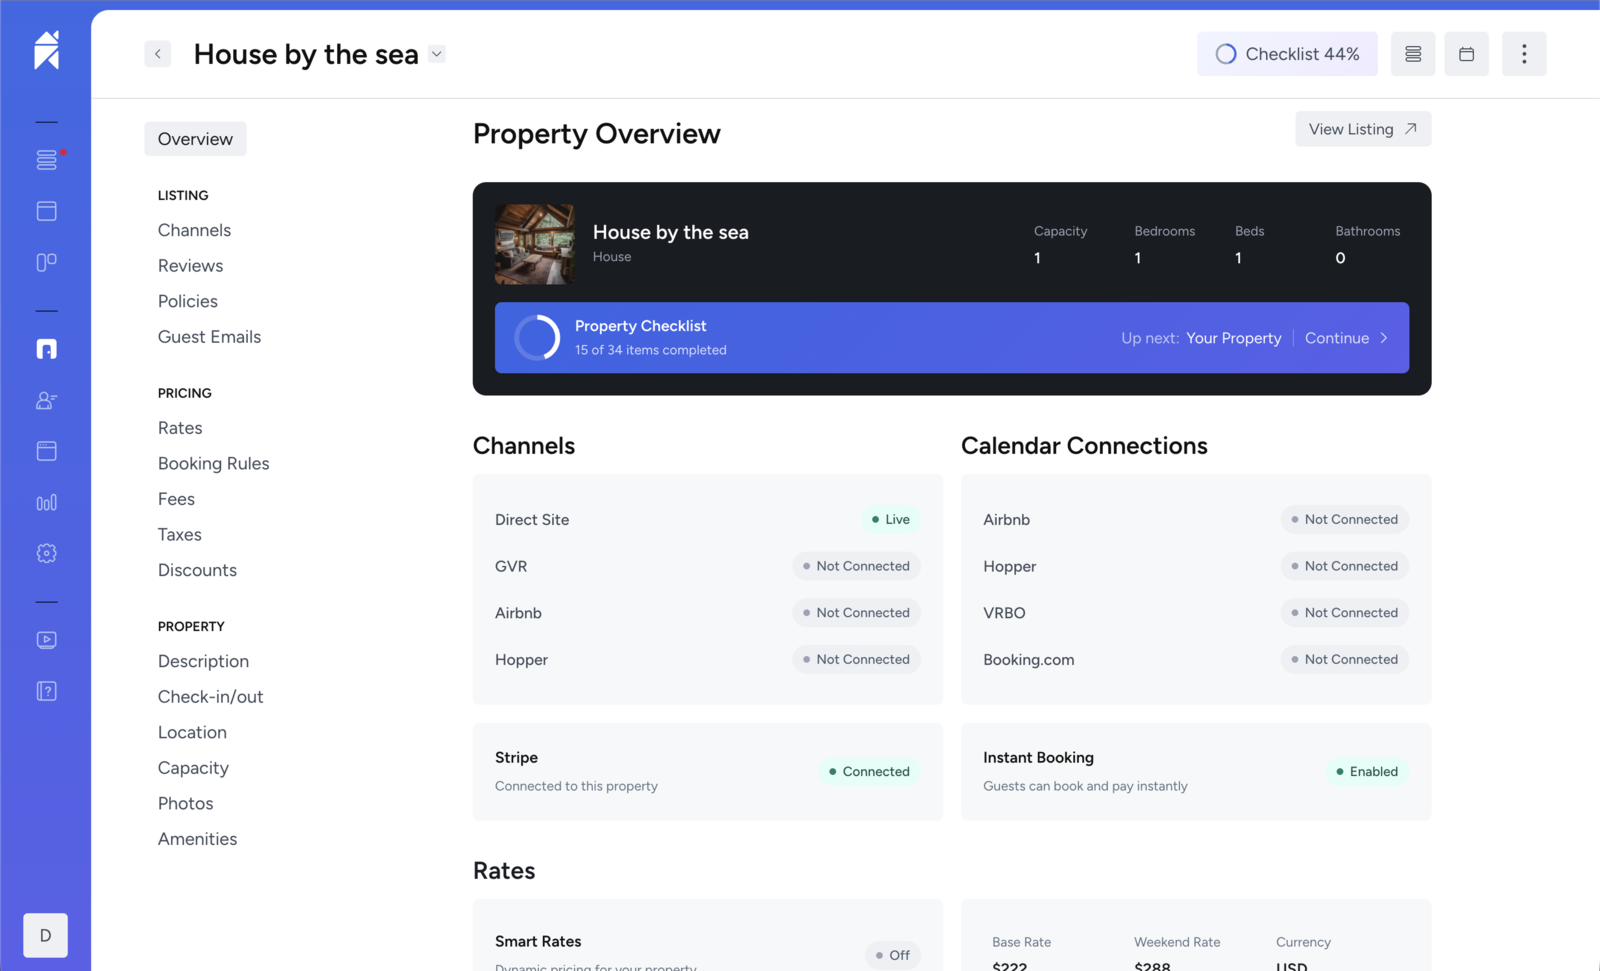
Task: Click GVR Not Connected badge
Action: click(x=857, y=566)
